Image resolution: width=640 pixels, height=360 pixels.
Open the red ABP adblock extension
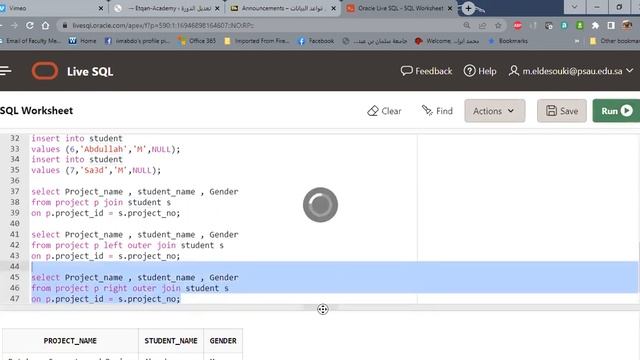pos(518,25)
